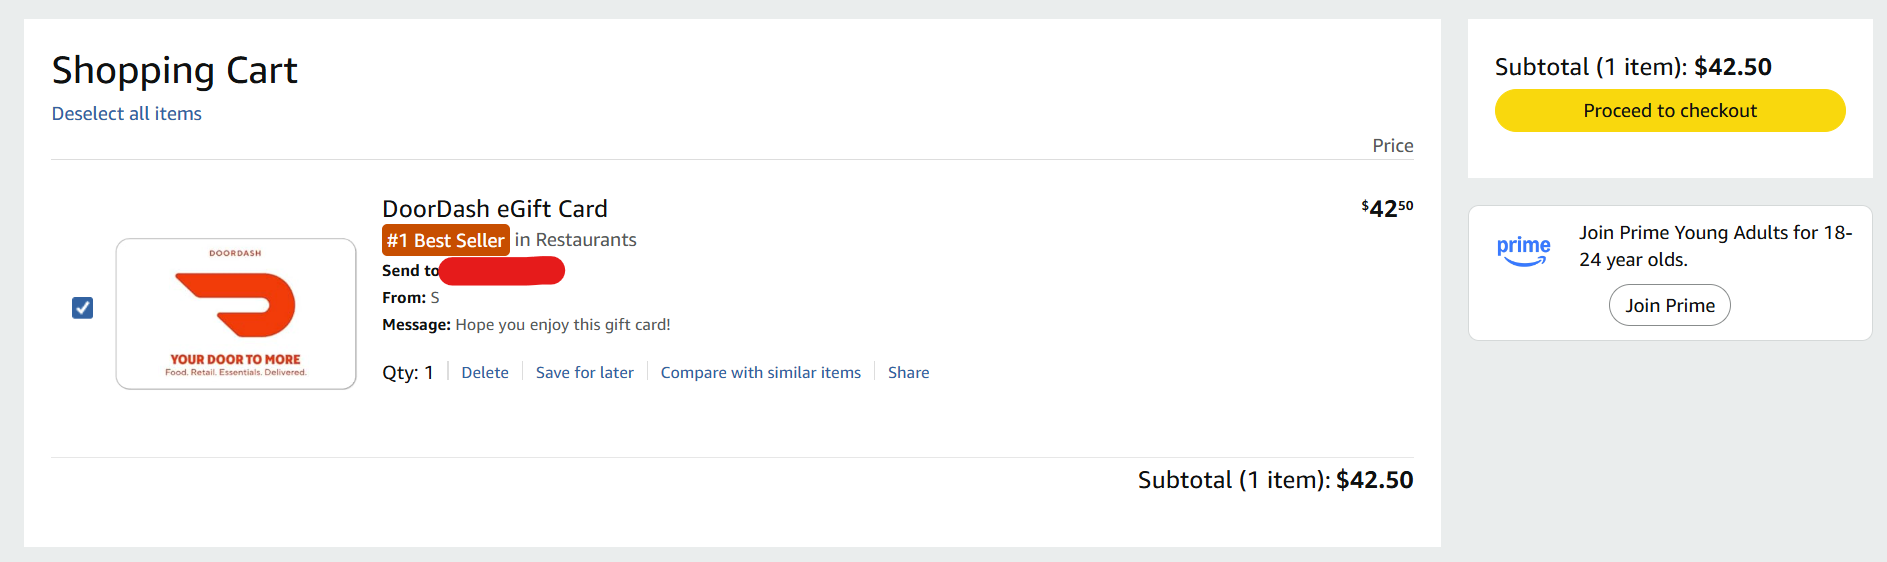Click the Qty: 1 quantity selector

point(408,373)
